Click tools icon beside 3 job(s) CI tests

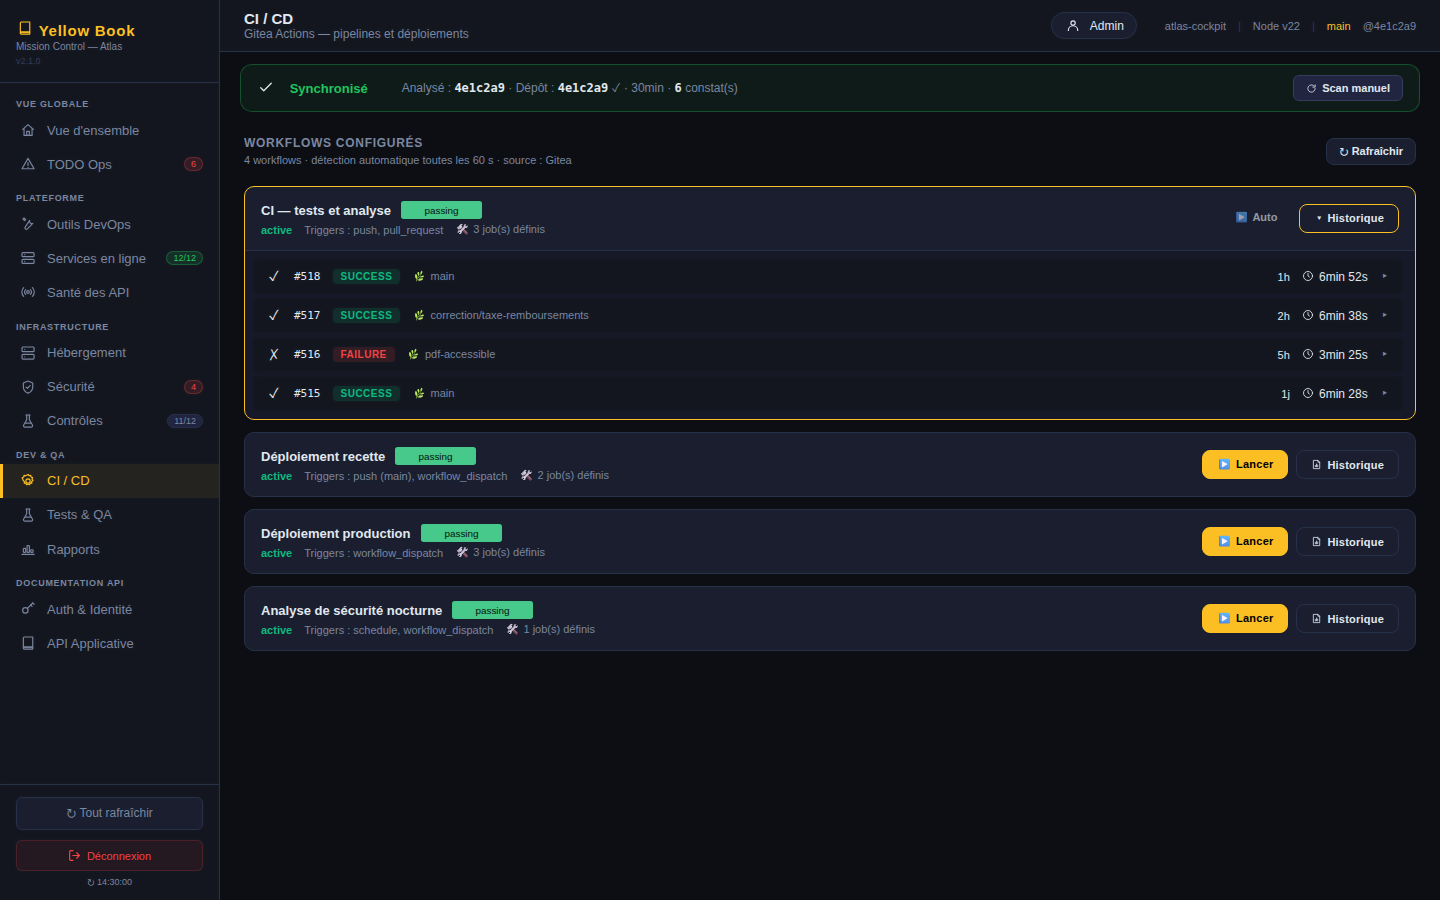462,229
